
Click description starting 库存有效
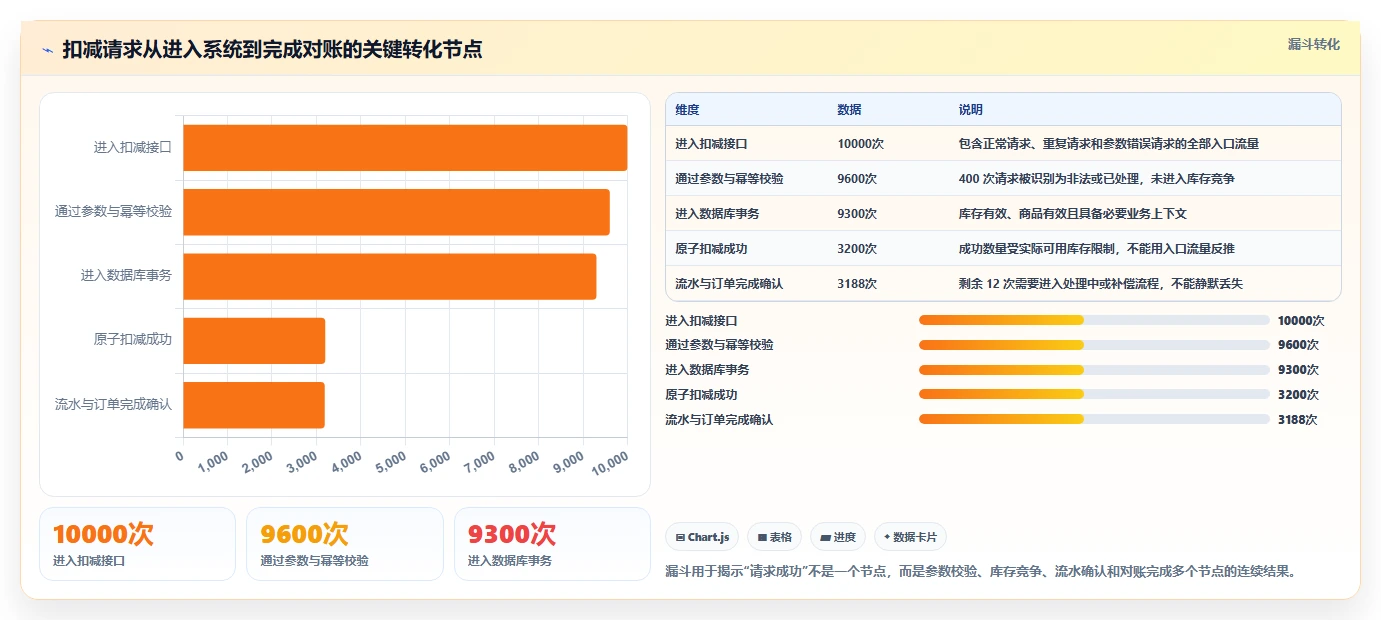[x=1072, y=214]
